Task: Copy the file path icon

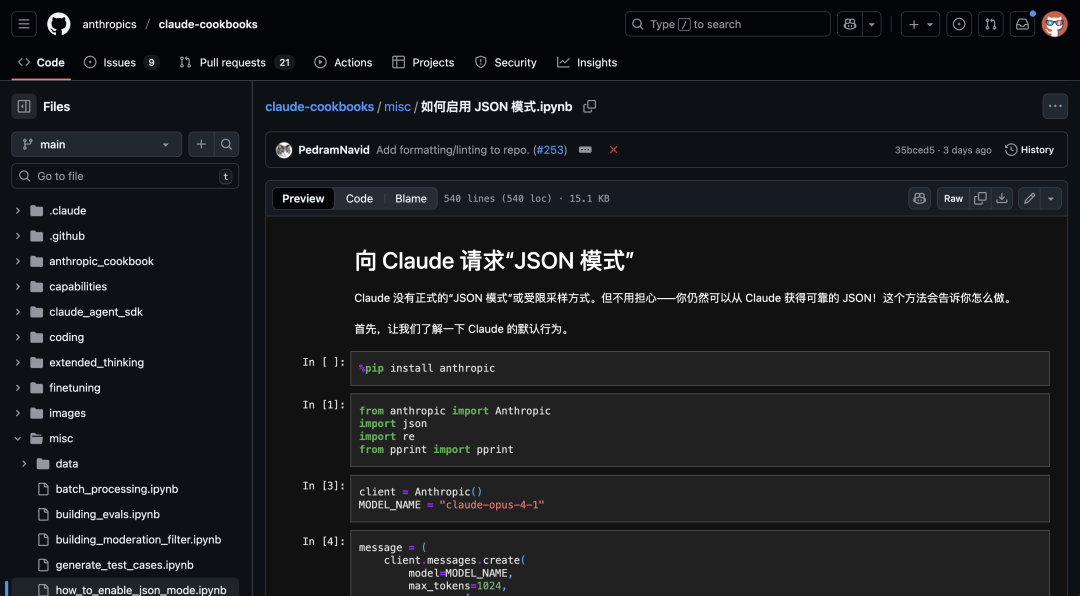Action: (x=590, y=107)
